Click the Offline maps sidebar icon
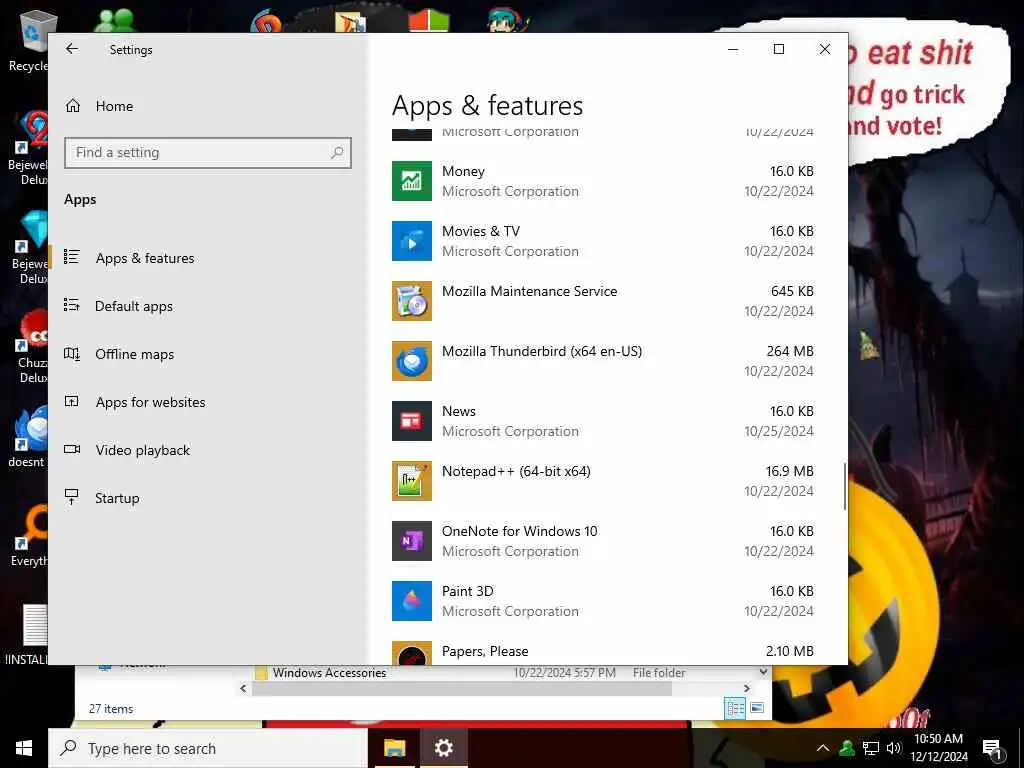 pos(72,353)
